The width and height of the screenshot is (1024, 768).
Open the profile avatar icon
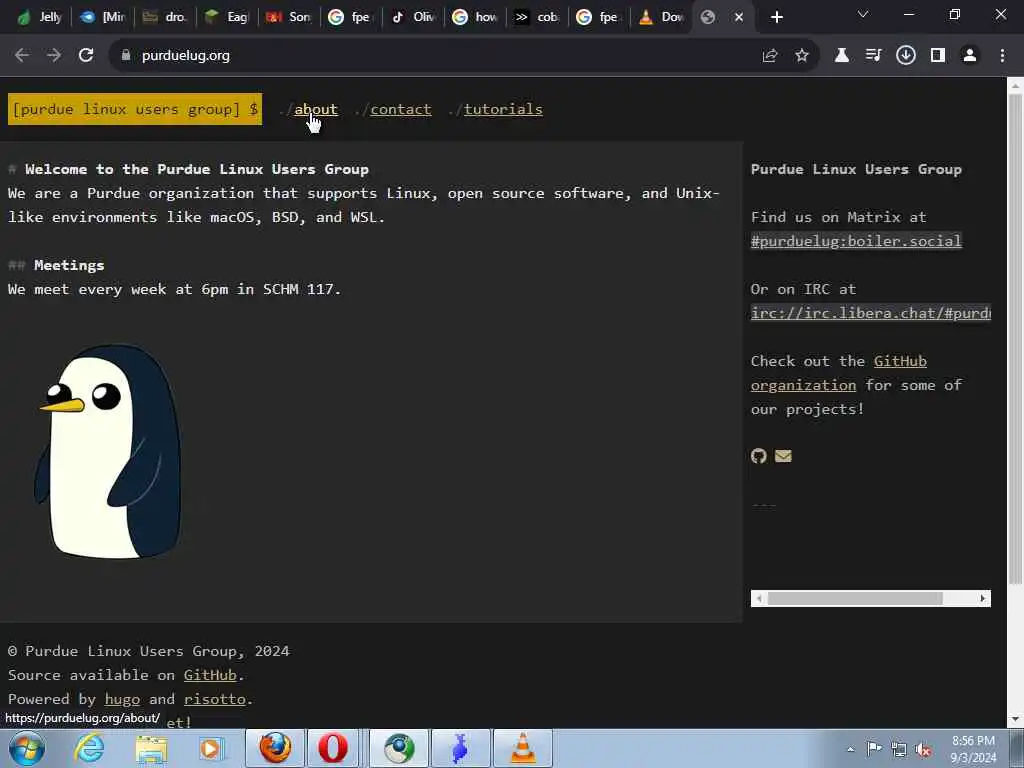coord(970,56)
